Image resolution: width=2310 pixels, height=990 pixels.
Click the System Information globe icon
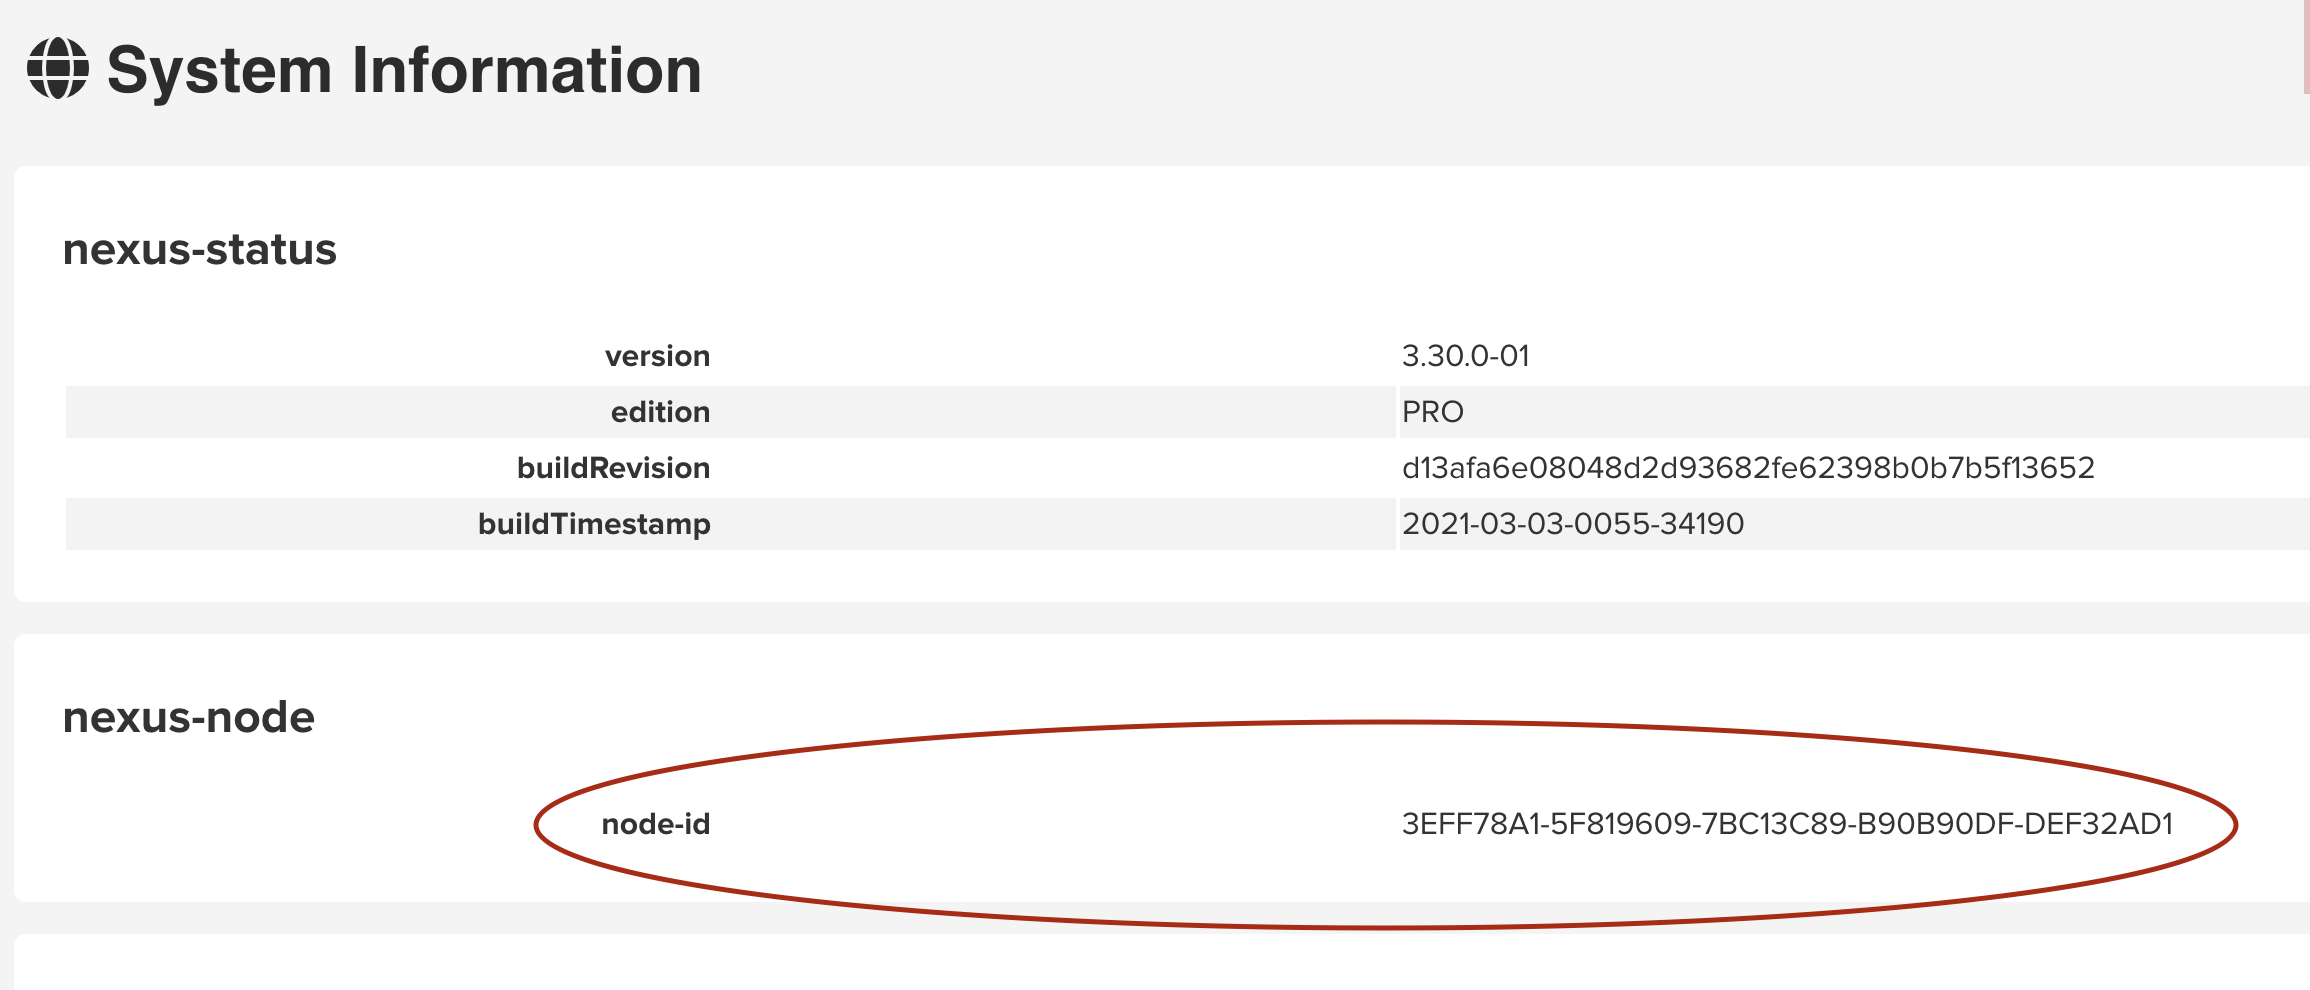[57, 69]
